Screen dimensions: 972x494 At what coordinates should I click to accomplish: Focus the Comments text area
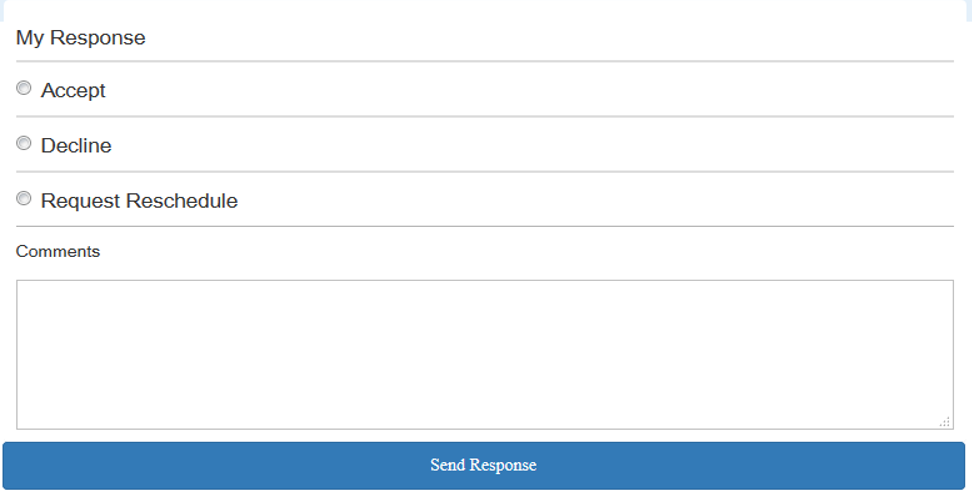coord(484,354)
